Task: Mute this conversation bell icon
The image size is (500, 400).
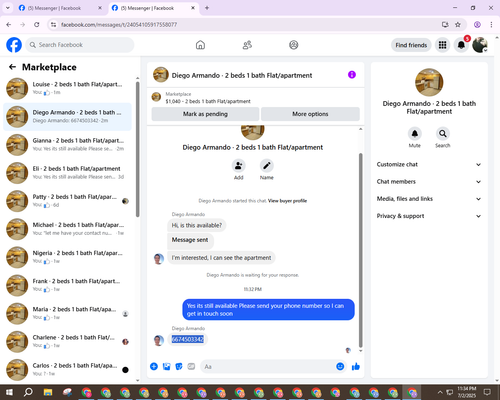Action: (415, 134)
